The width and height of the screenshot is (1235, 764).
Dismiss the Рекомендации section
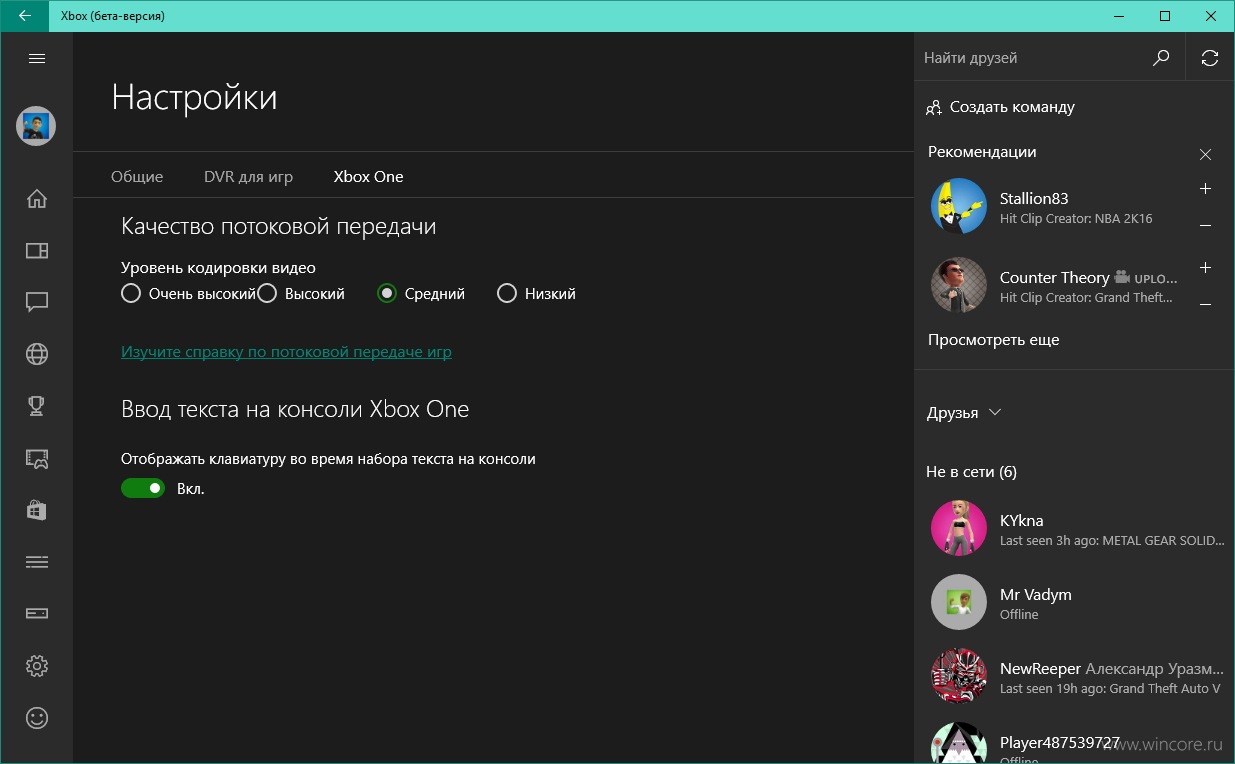pos(1205,154)
